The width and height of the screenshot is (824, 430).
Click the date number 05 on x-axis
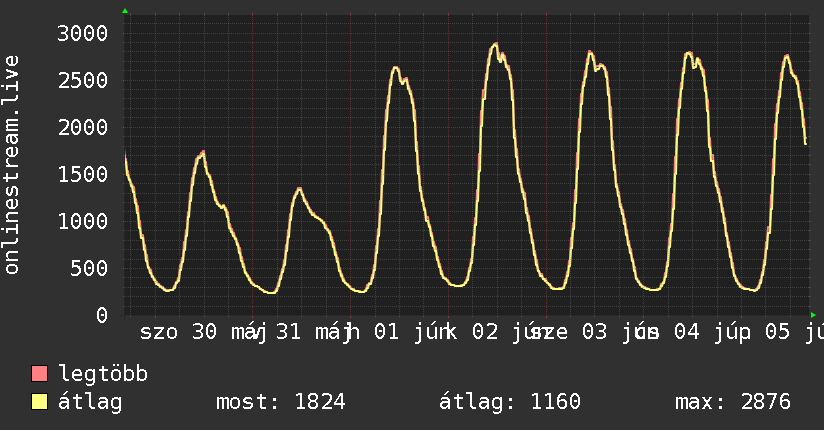click(x=778, y=332)
